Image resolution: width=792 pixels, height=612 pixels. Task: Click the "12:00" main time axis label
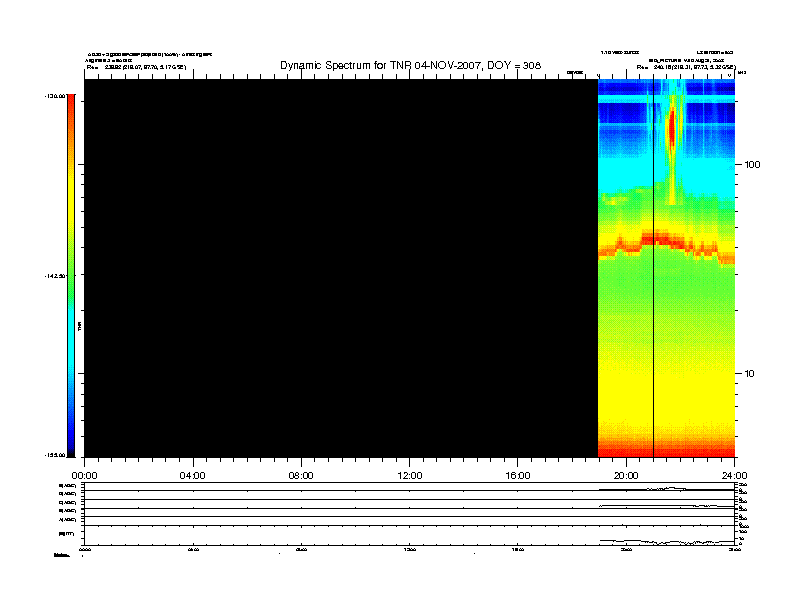[410, 475]
